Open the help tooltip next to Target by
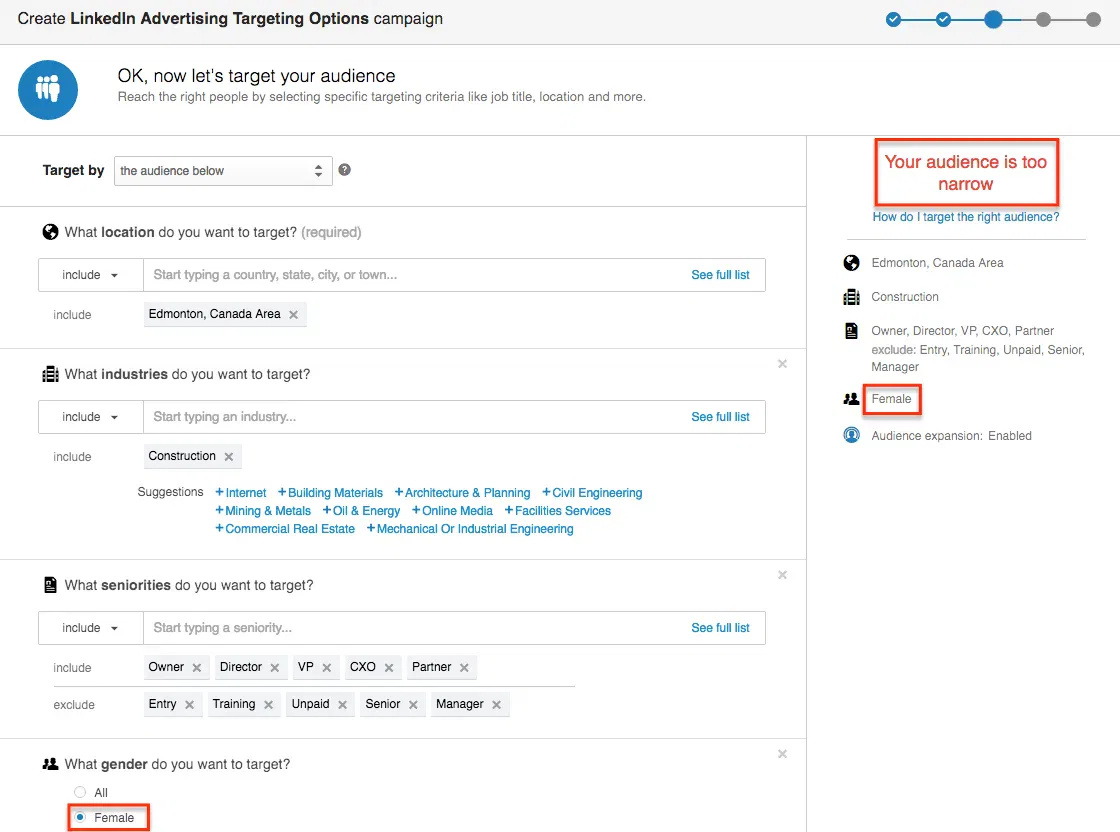This screenshot has width=1120, height=832. 344,169
